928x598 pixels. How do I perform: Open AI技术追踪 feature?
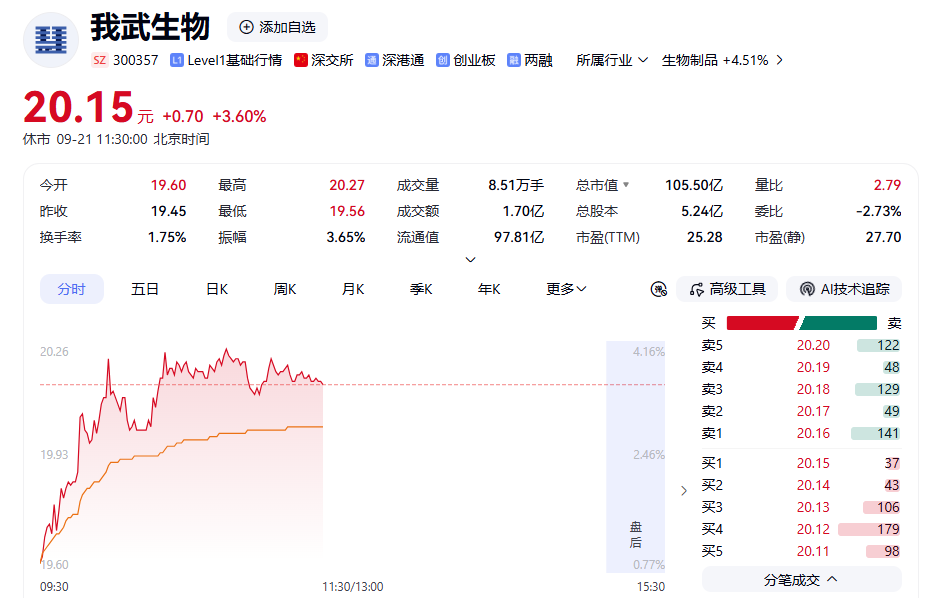(x=844, y=289)
